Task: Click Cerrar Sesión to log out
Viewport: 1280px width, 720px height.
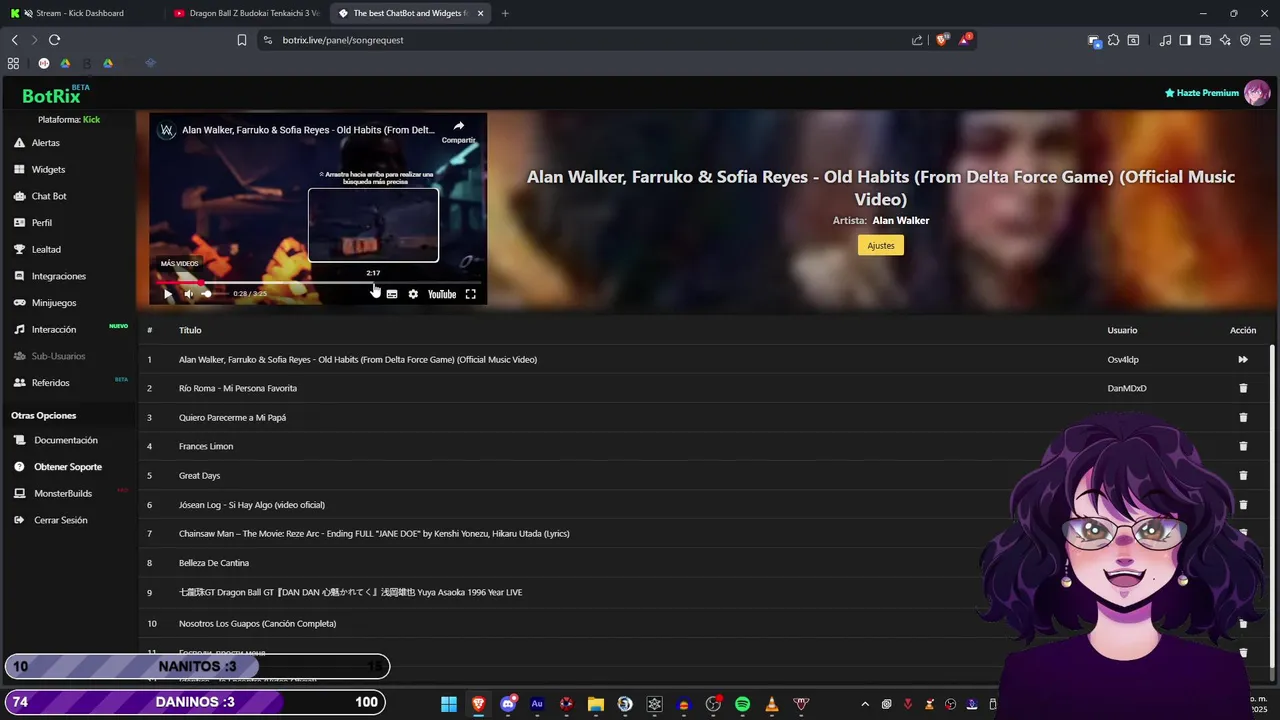Action: [x=61, y=520]
